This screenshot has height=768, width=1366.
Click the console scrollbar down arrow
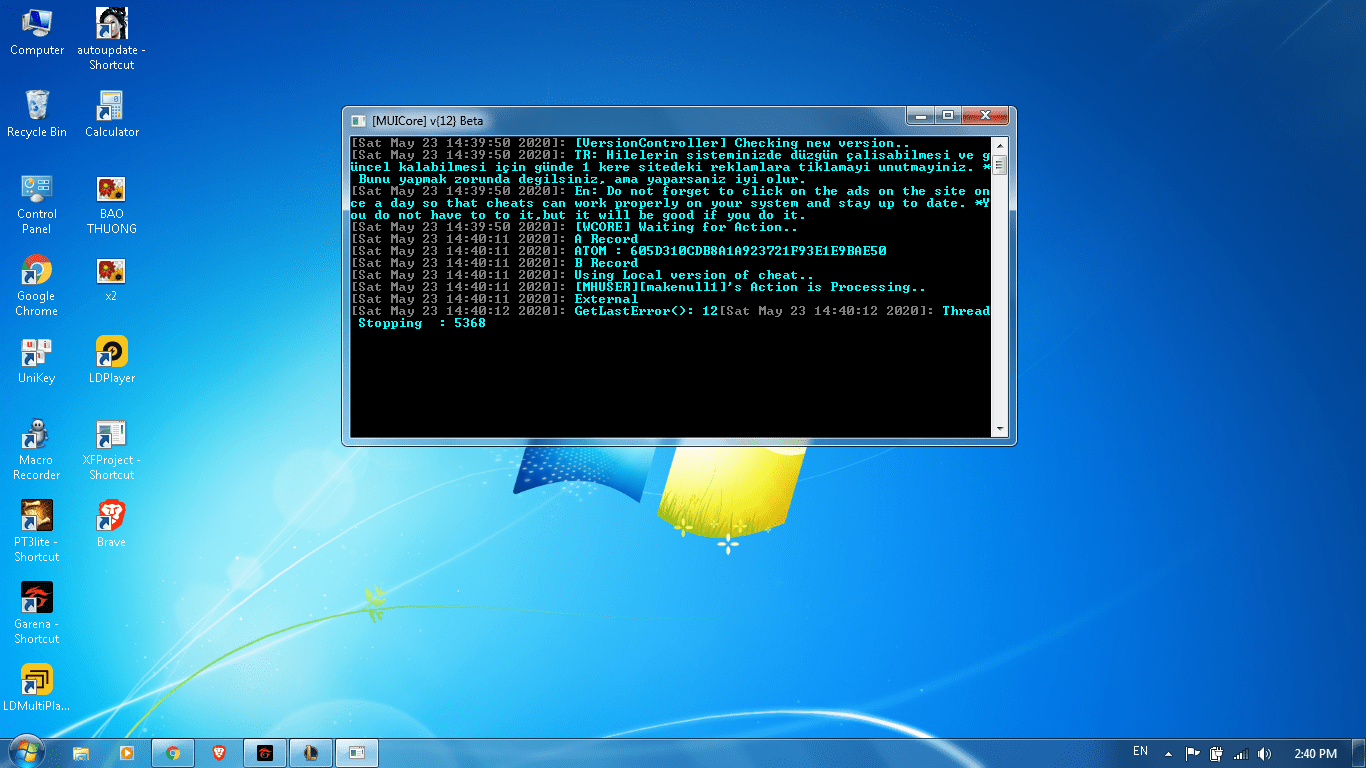999,429
